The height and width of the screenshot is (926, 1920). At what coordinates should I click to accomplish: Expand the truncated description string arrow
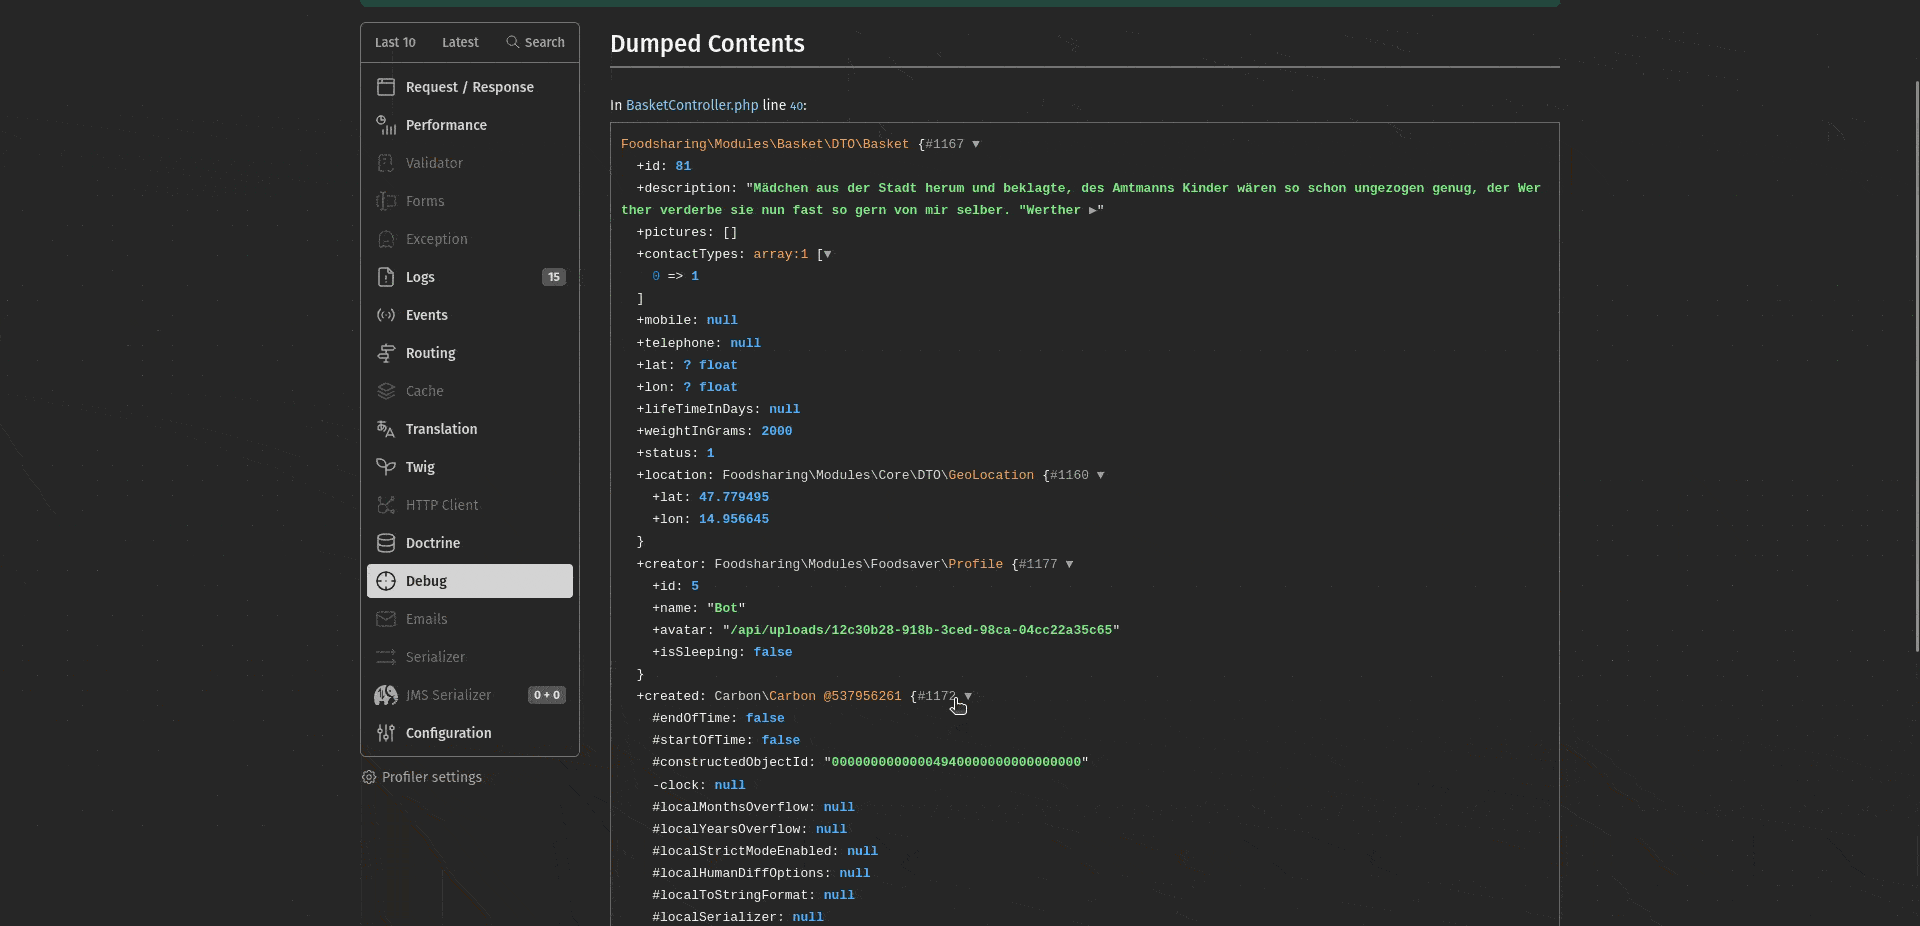click(x=1092, y=210)
